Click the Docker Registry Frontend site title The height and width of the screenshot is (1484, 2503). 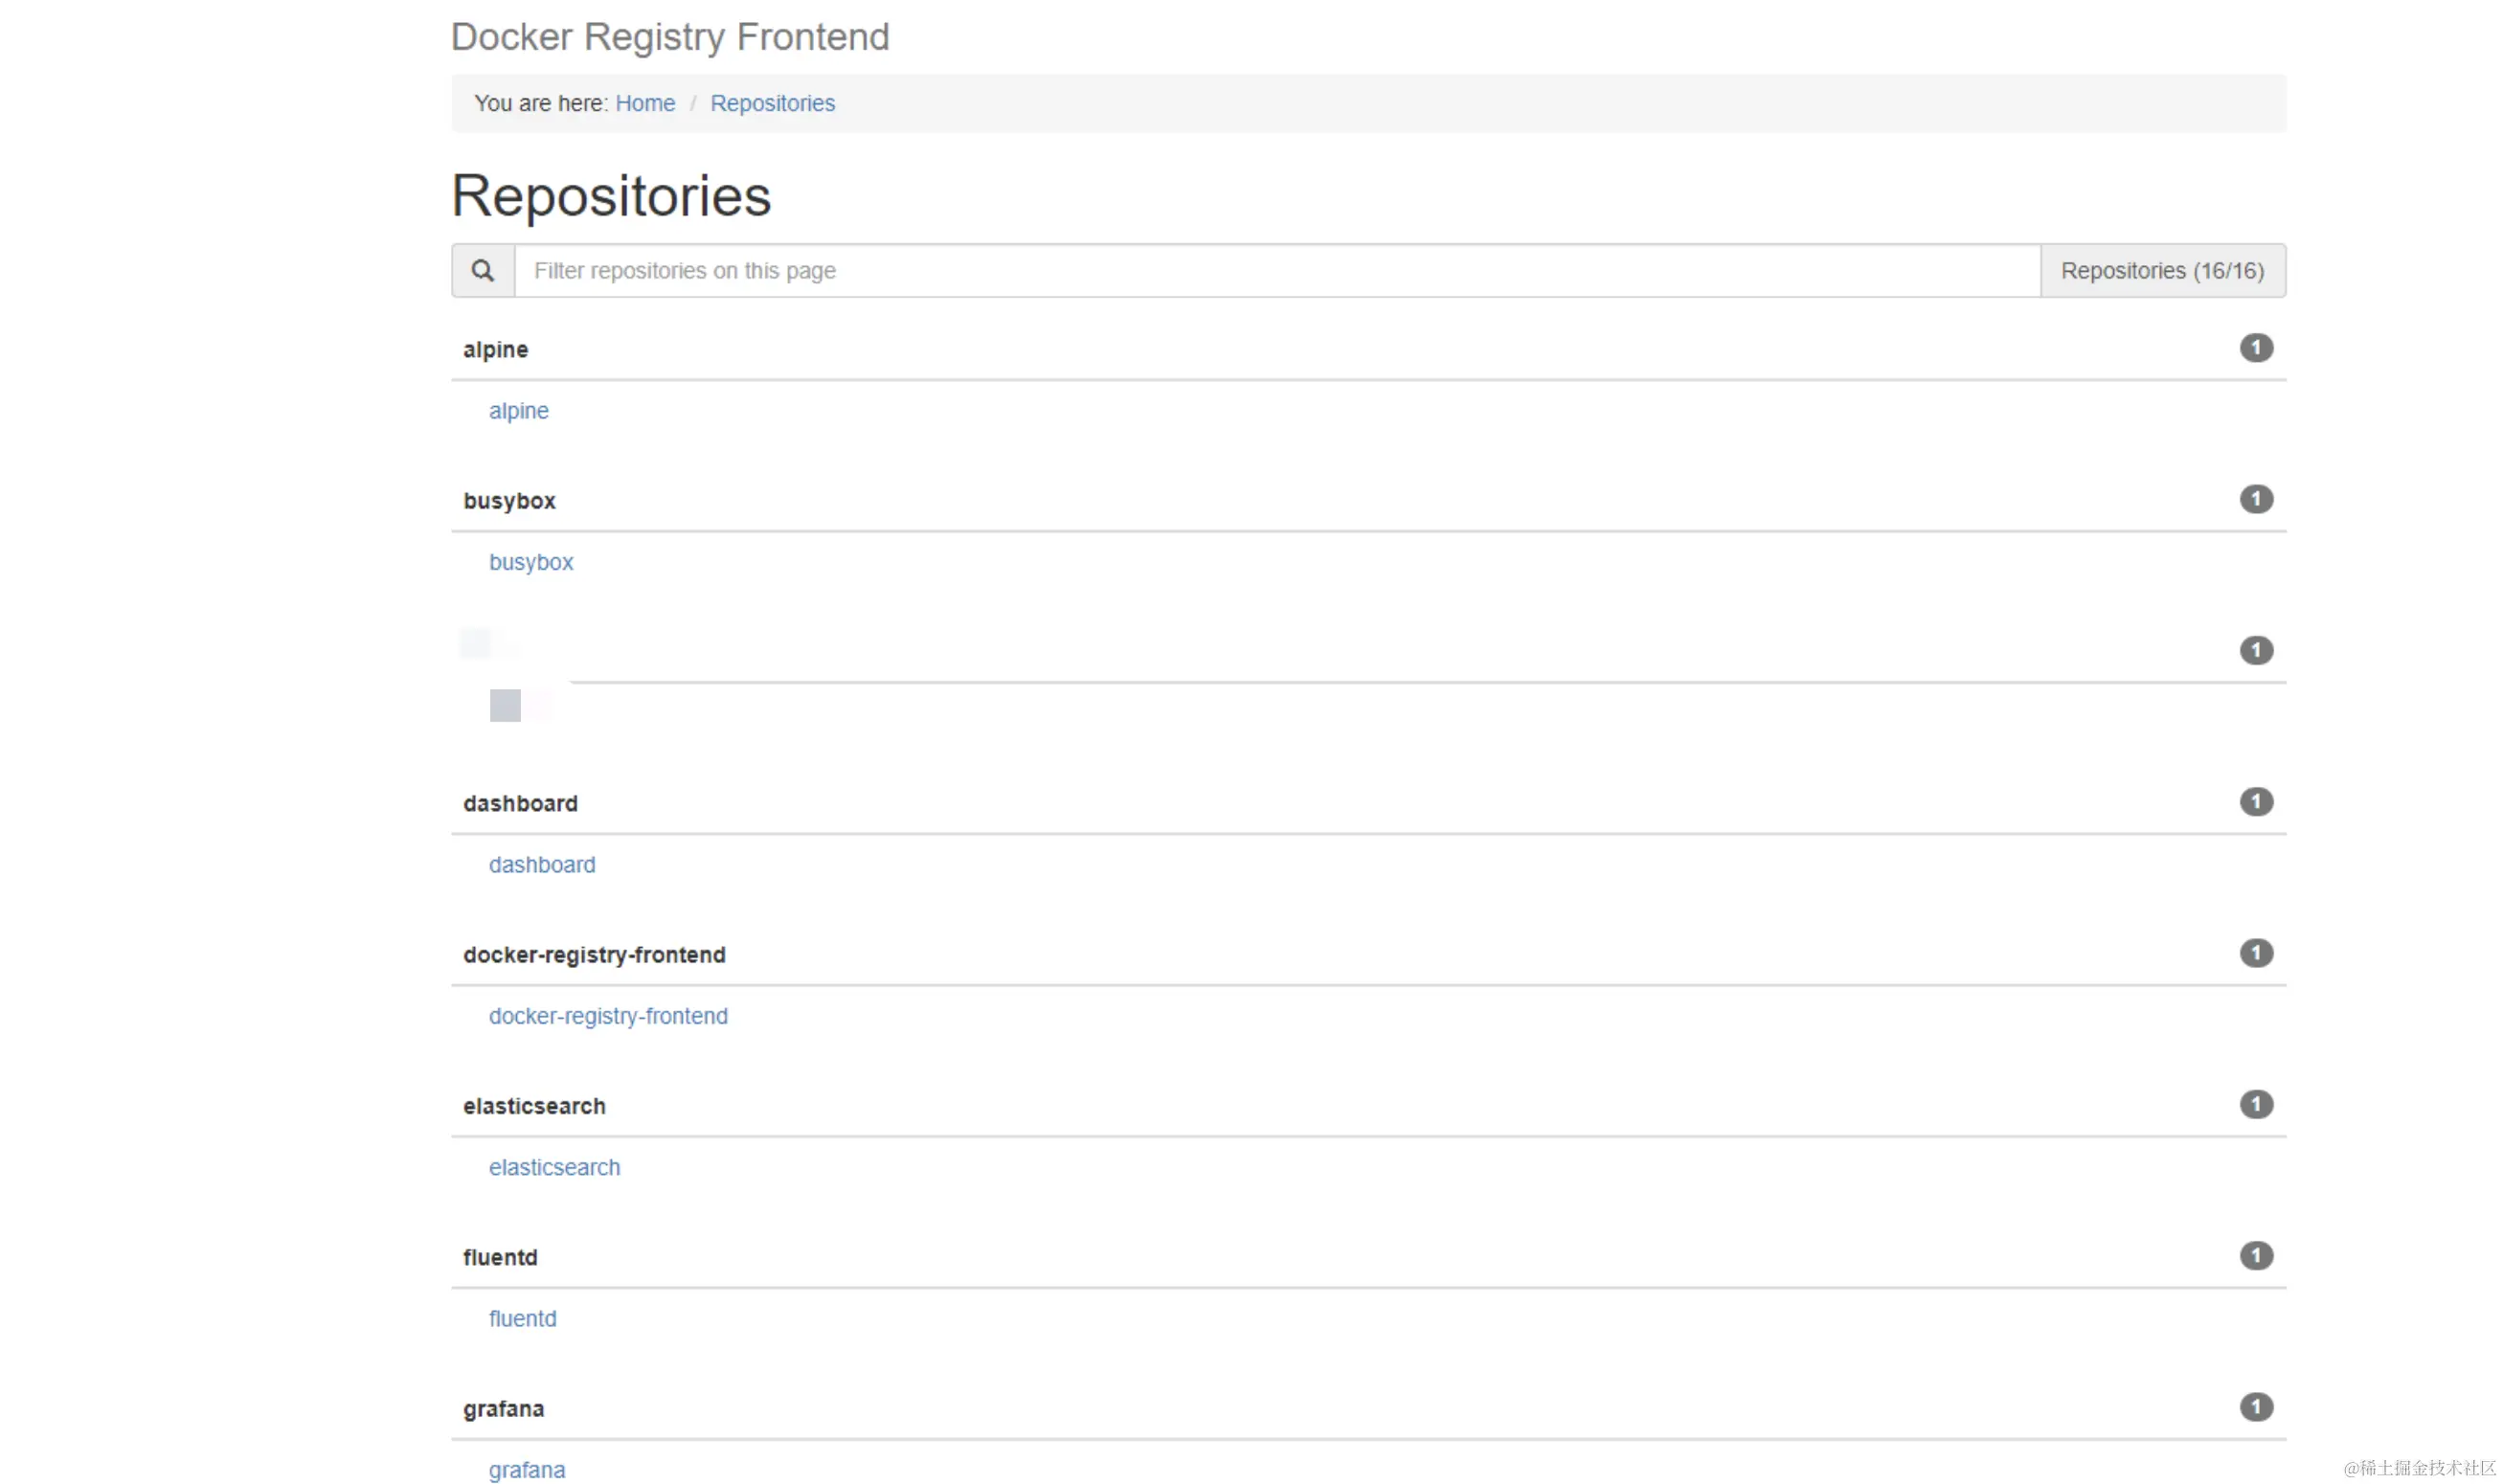(x=669, y=37)
